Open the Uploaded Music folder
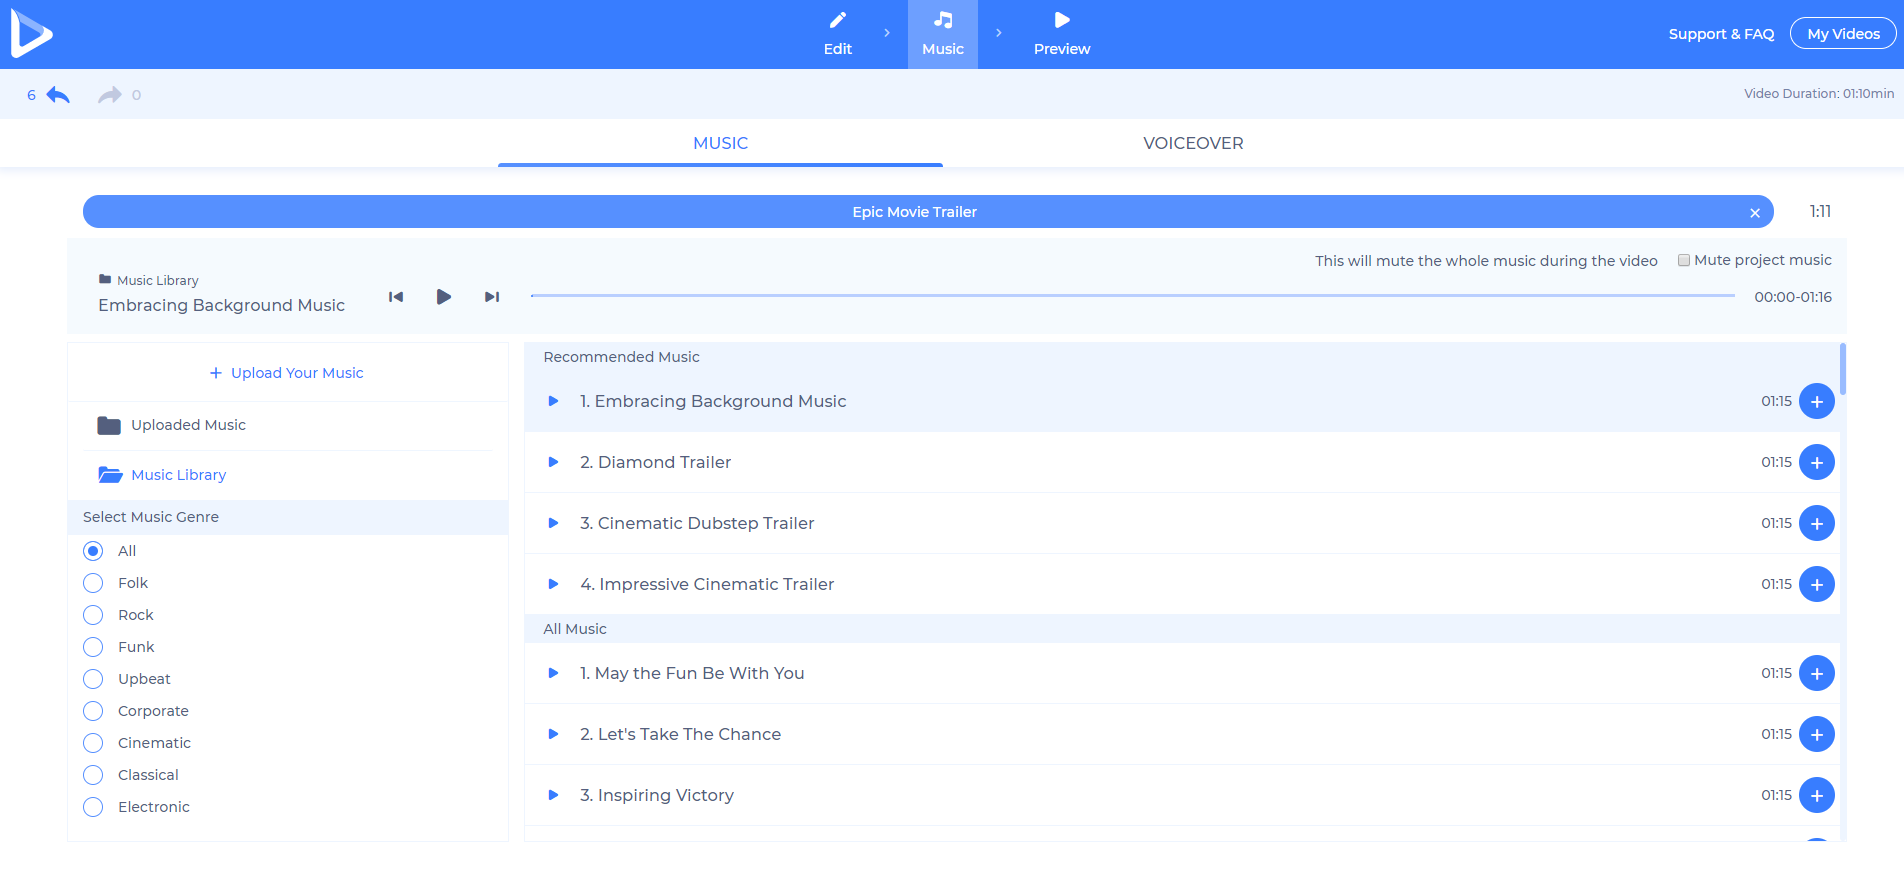 [x=188, y=425]
